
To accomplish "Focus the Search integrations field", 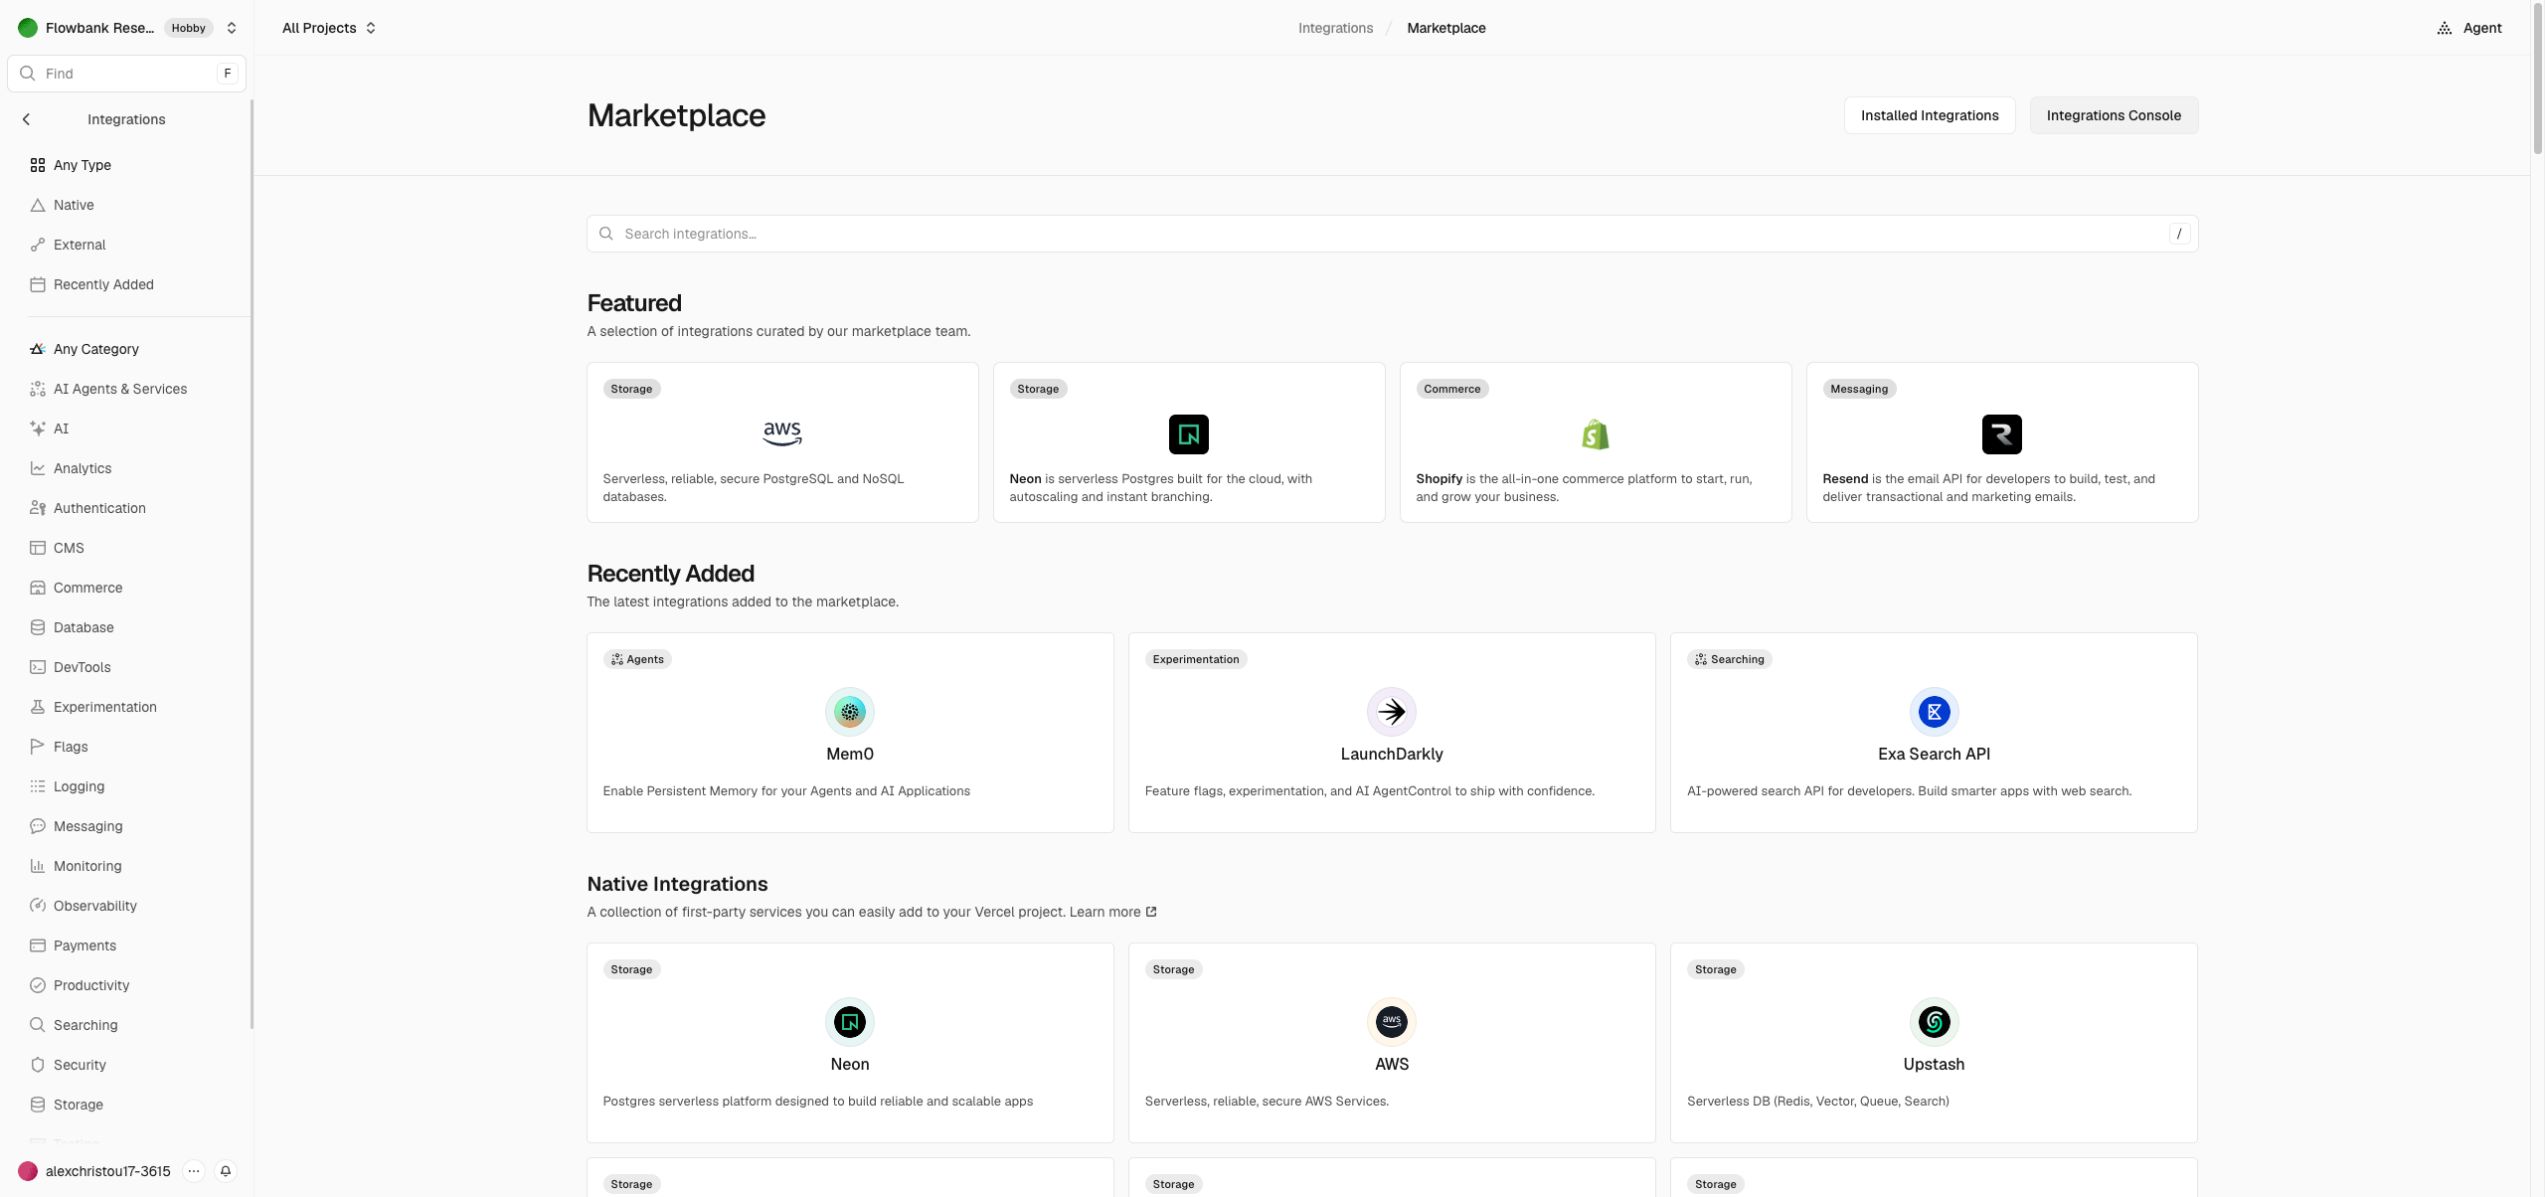I will 1392,234.
